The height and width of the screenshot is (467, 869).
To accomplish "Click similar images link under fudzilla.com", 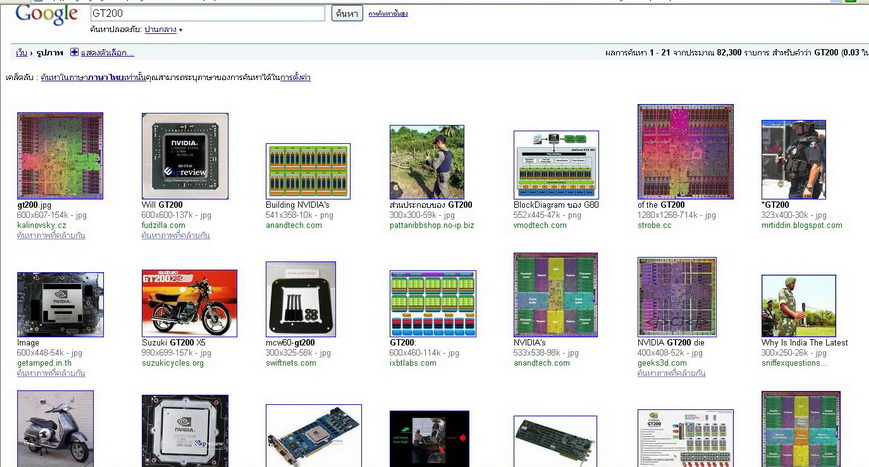I will click(176, 235).
